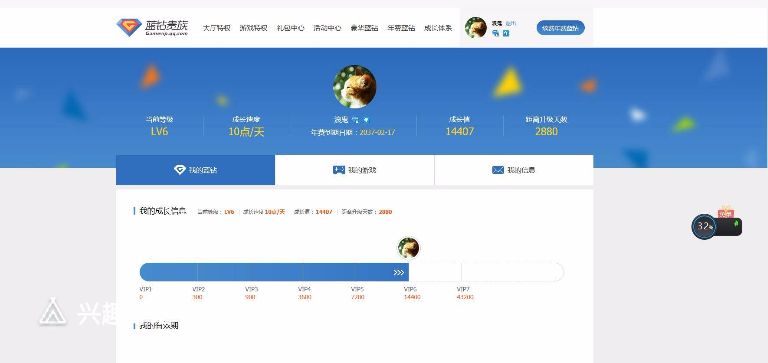The image size is (768, 363).
Task: Click the 10点/天 growth speed value
Action: [246, 131]
